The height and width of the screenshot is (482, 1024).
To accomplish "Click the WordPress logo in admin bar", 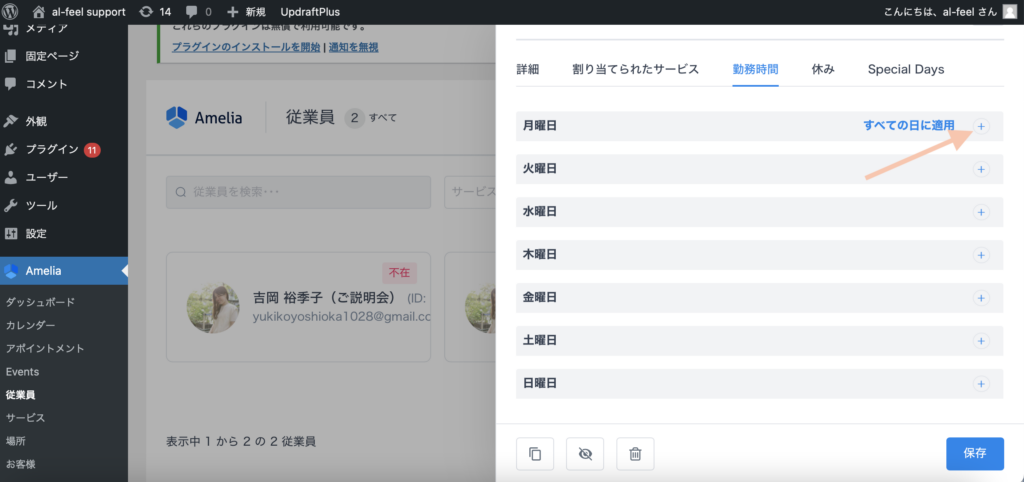I will [15, 12].
